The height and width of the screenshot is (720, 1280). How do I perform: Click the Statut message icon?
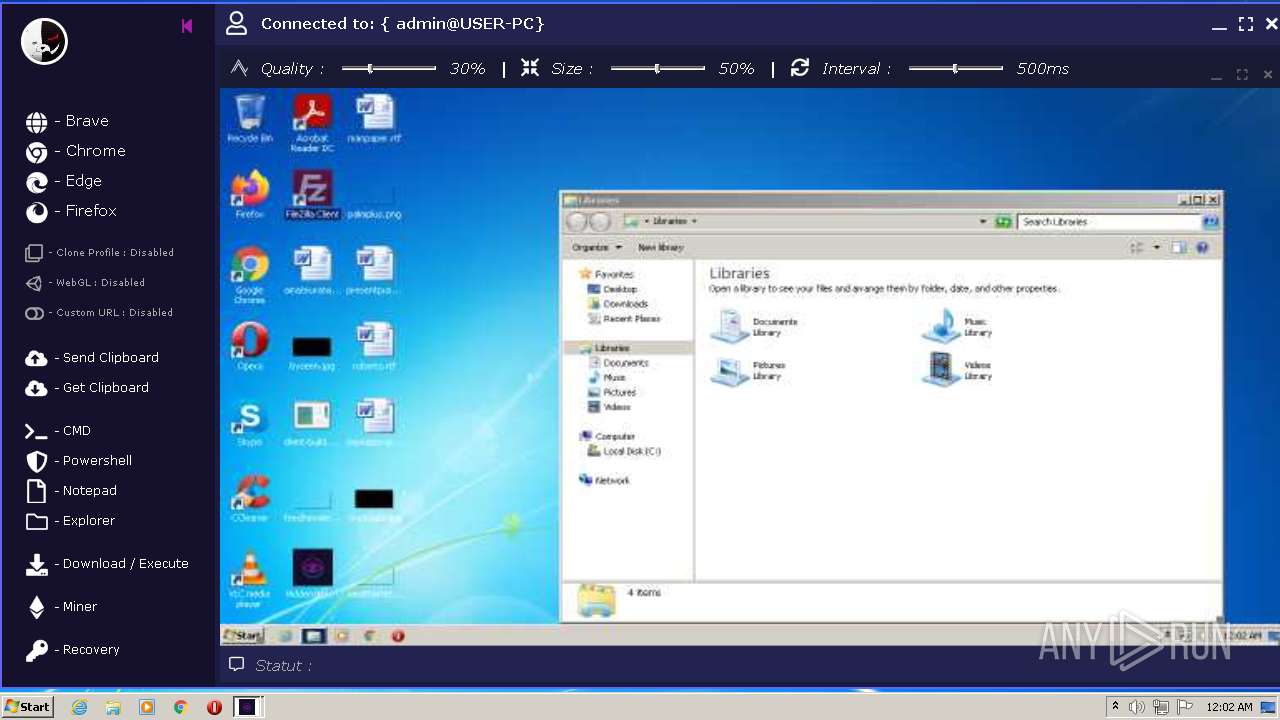coord(237,664)
